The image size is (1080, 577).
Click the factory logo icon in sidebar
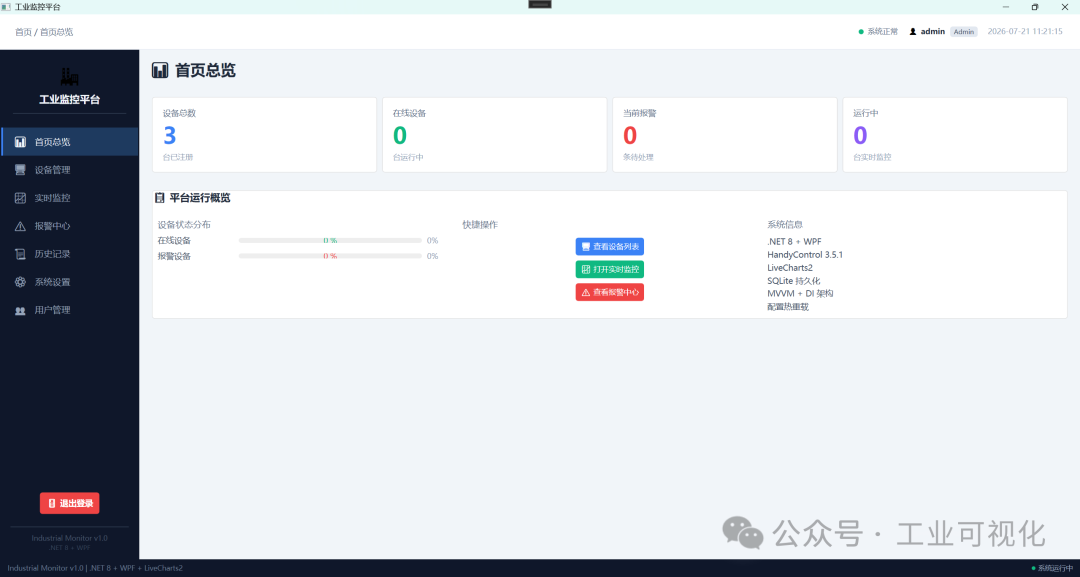click(x=70, y=76)
